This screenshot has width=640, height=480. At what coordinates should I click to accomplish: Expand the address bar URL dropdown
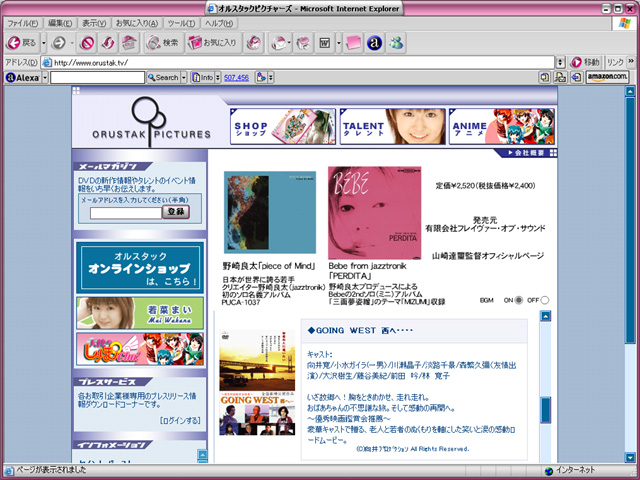[559, 62]
